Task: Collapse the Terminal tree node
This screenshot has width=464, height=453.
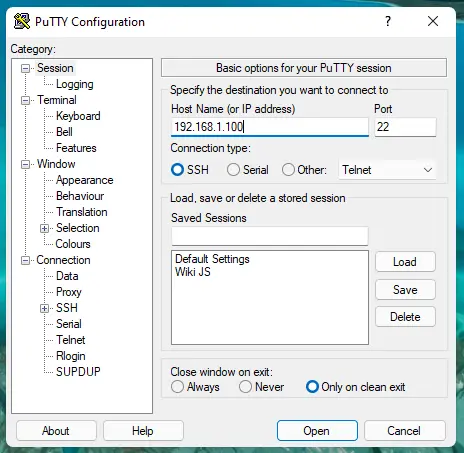Action: tap(25, 100)
